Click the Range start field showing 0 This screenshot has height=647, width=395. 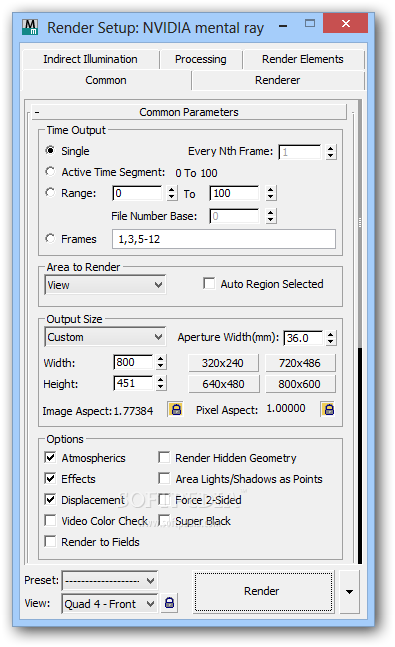point(137,193)
